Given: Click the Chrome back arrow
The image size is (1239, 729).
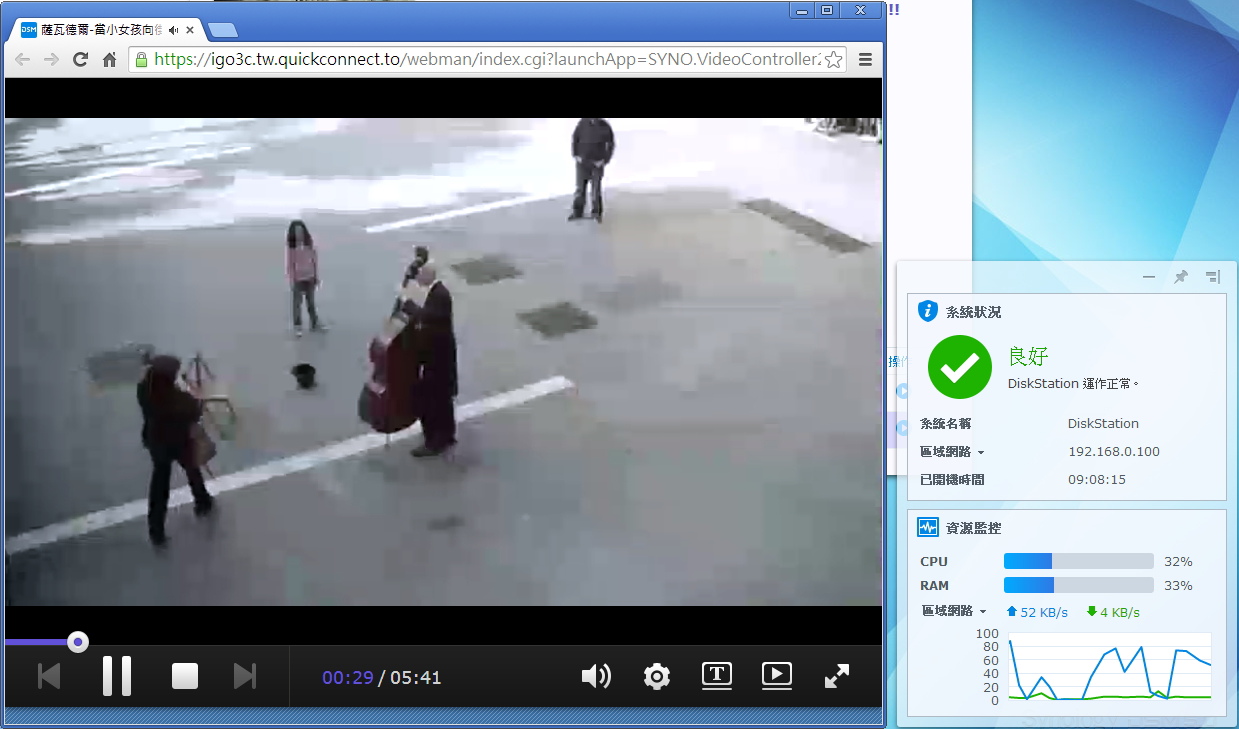Looking at the screenshot, I should pyautogui.click(x=22, y=59).
